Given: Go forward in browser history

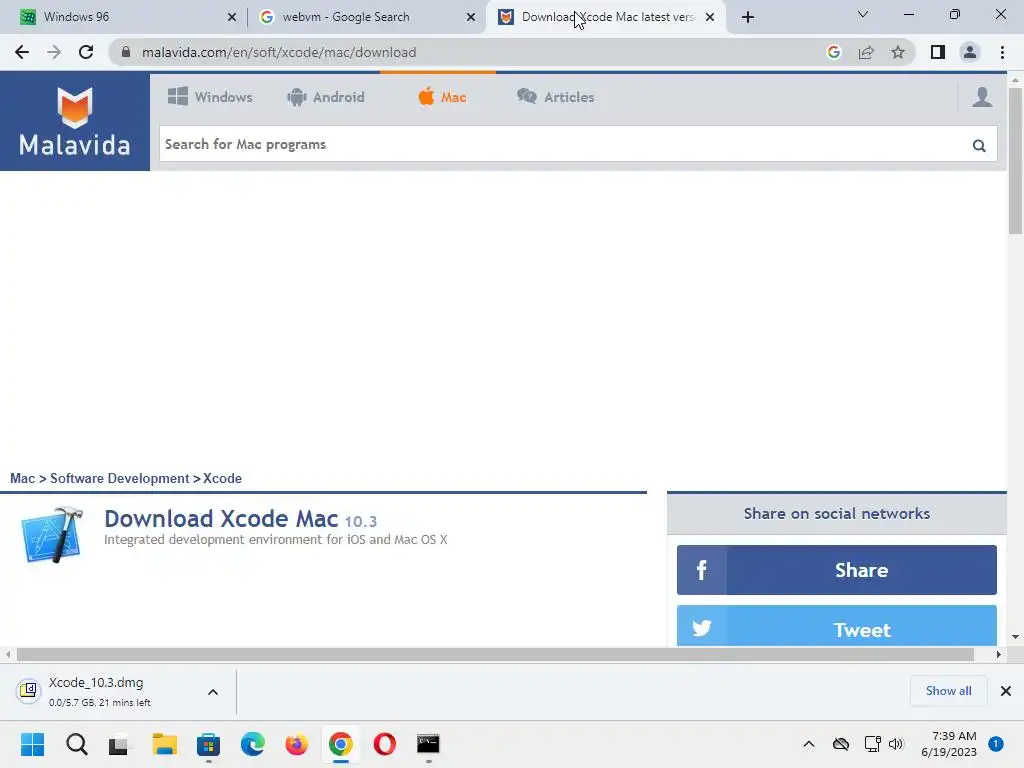Looking at the screenshot, I should (54, 52).
